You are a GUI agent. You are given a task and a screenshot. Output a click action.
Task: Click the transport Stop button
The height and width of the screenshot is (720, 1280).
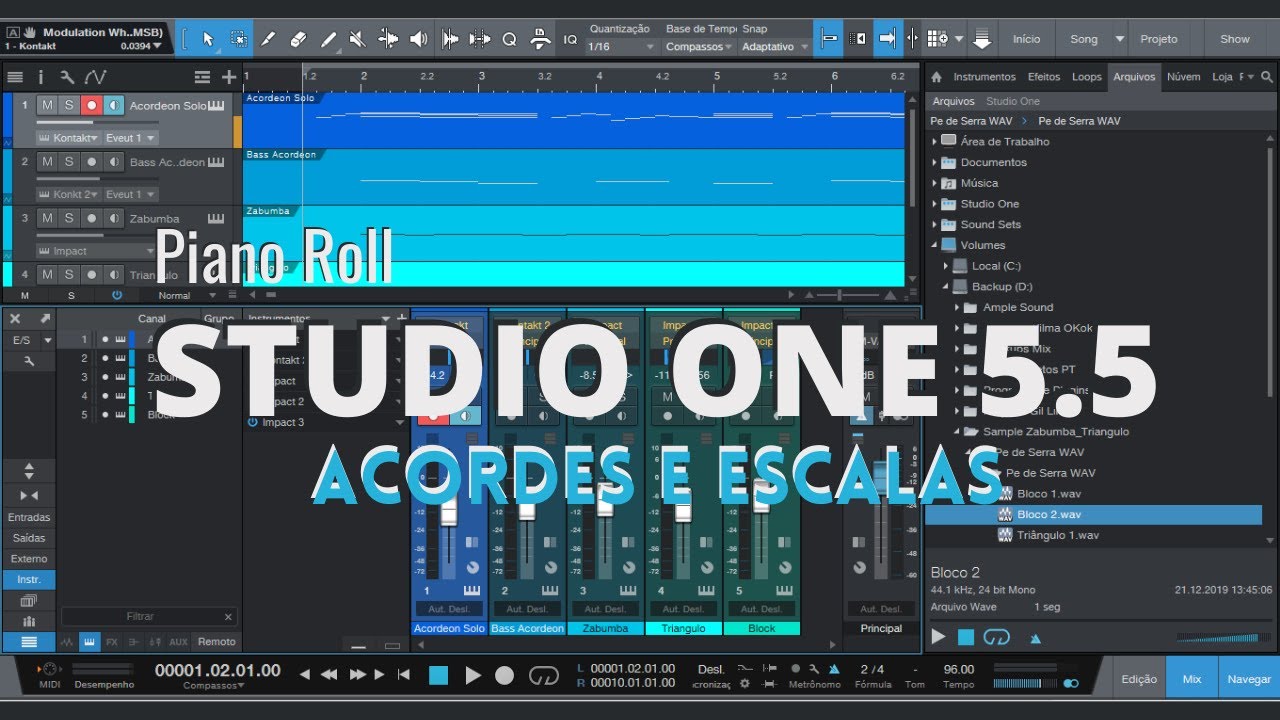point(438,676)
